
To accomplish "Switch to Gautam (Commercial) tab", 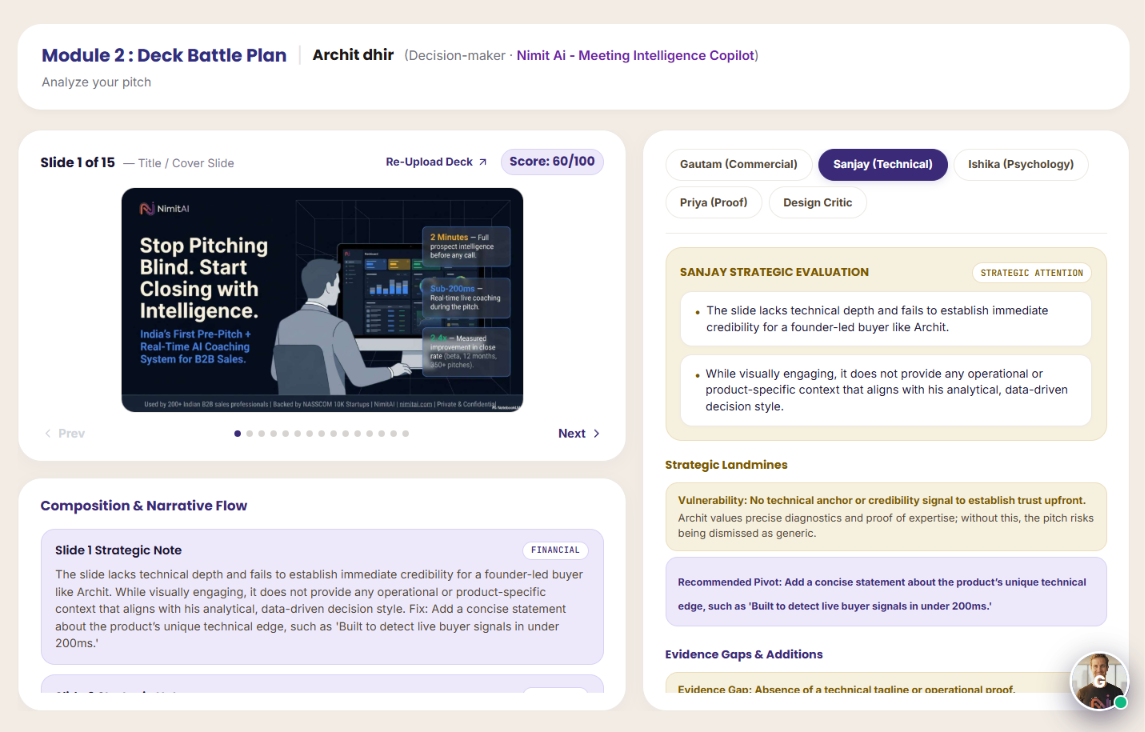I will click(738, 164).
